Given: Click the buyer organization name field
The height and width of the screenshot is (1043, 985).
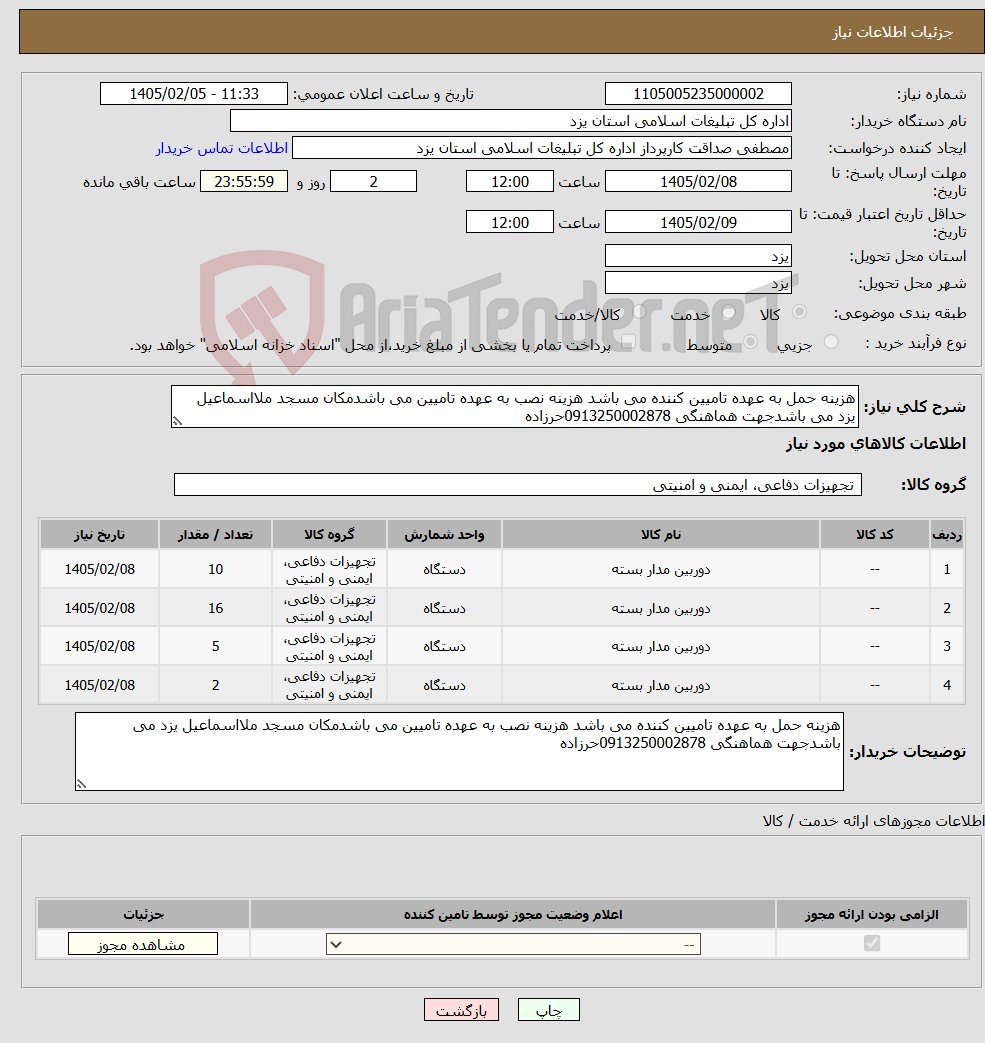Looking at the screenshot, I should pos(511,121).
